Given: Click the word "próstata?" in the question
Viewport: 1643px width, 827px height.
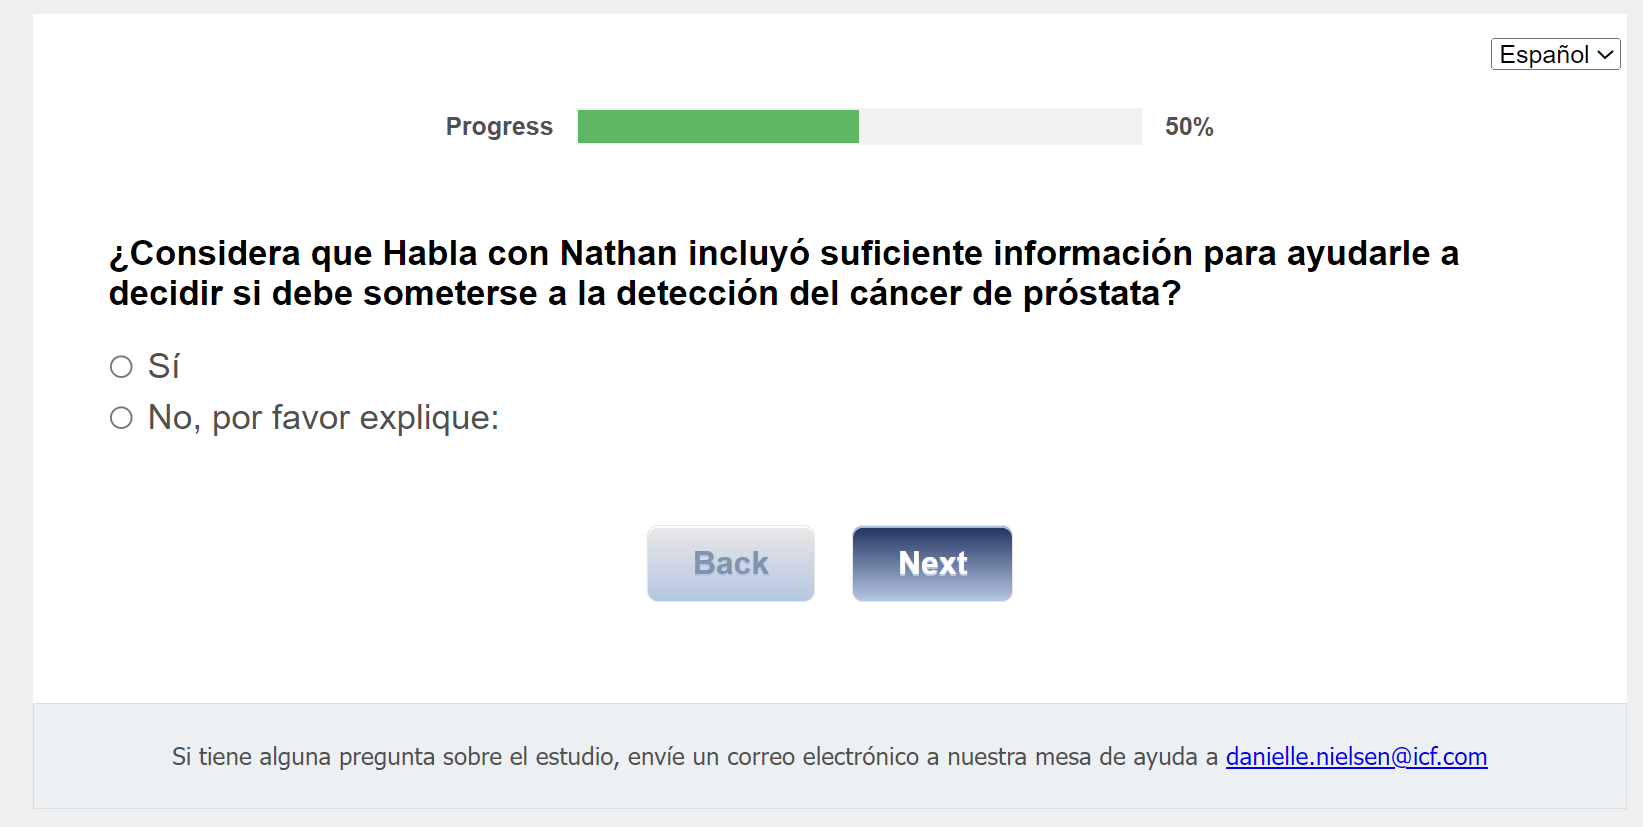Looking at the screenshot, I should [x=1102, y=294].
